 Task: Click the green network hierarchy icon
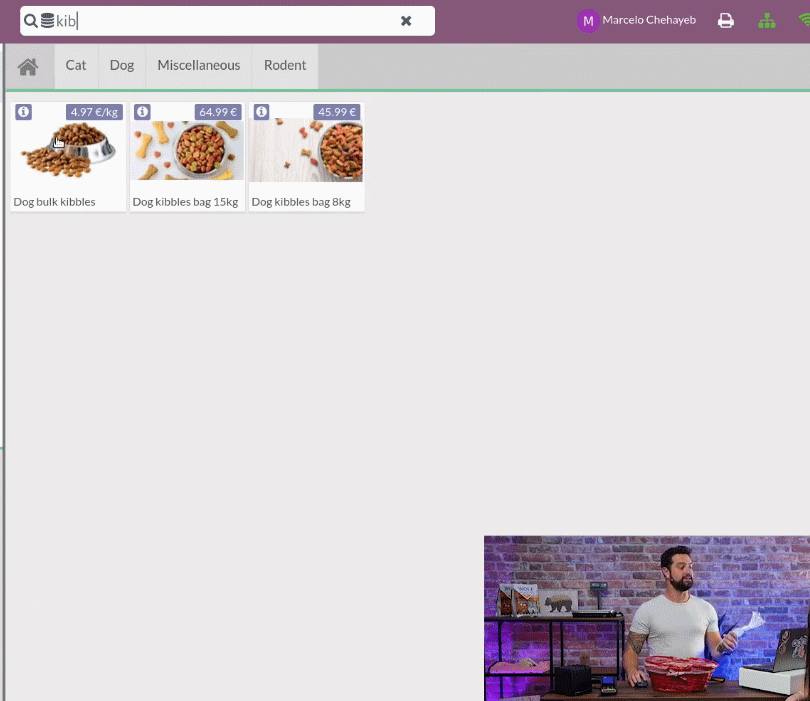[x=767, y=21]
